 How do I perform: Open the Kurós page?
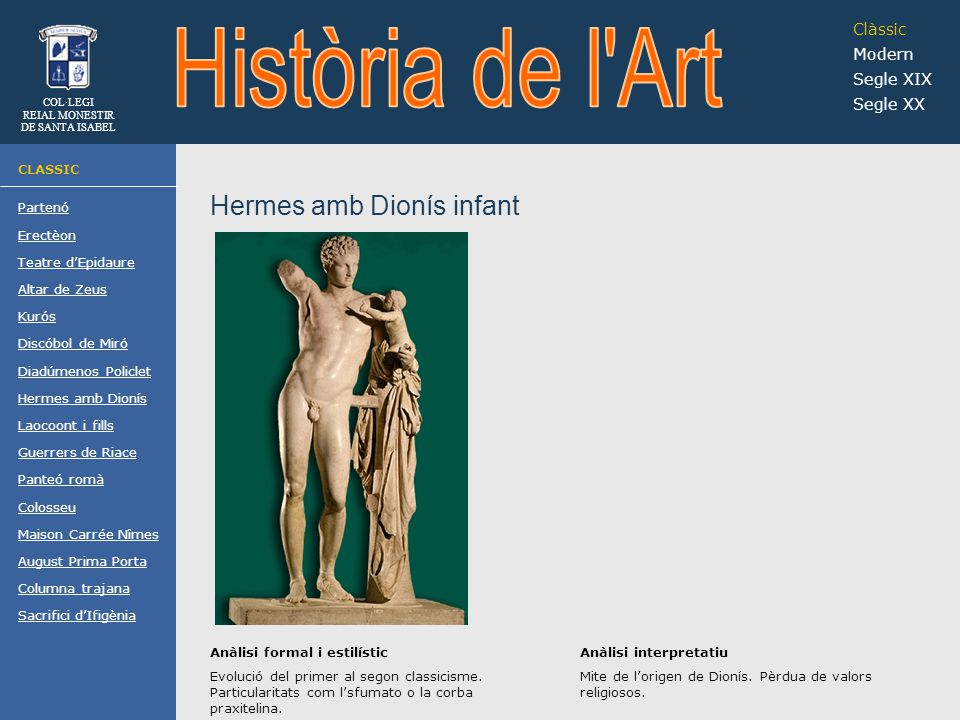[x=37, y=317]
